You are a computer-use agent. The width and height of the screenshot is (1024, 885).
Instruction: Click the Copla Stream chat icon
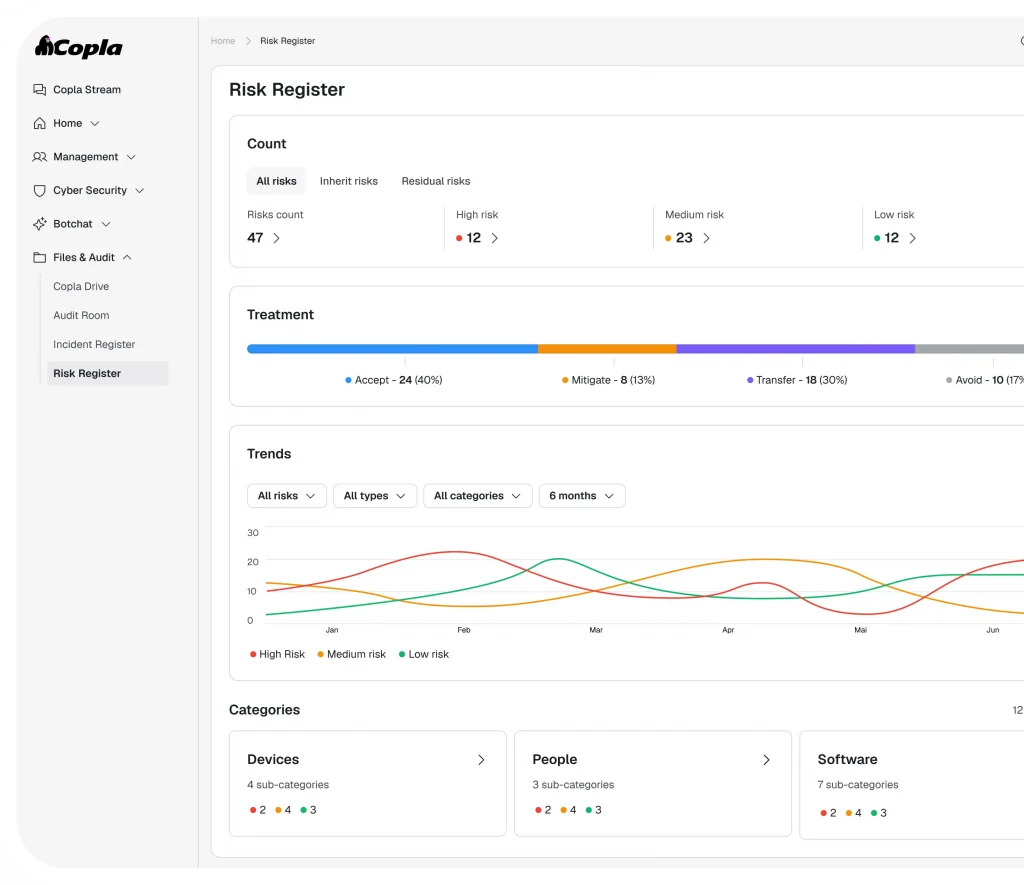pyautogui.click(x=40, y=90)
